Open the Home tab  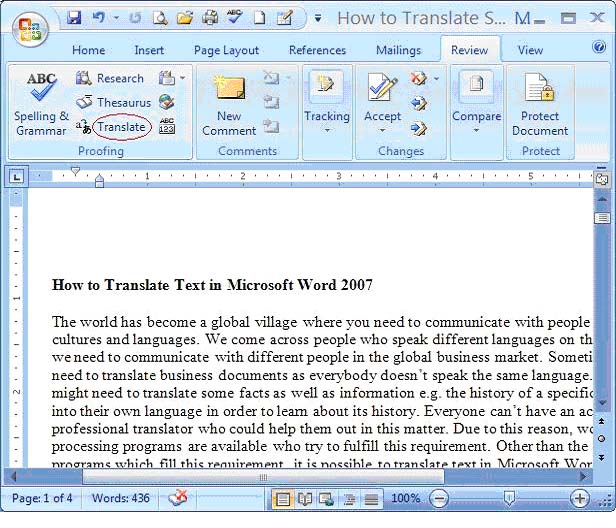[x=88, y=50]
